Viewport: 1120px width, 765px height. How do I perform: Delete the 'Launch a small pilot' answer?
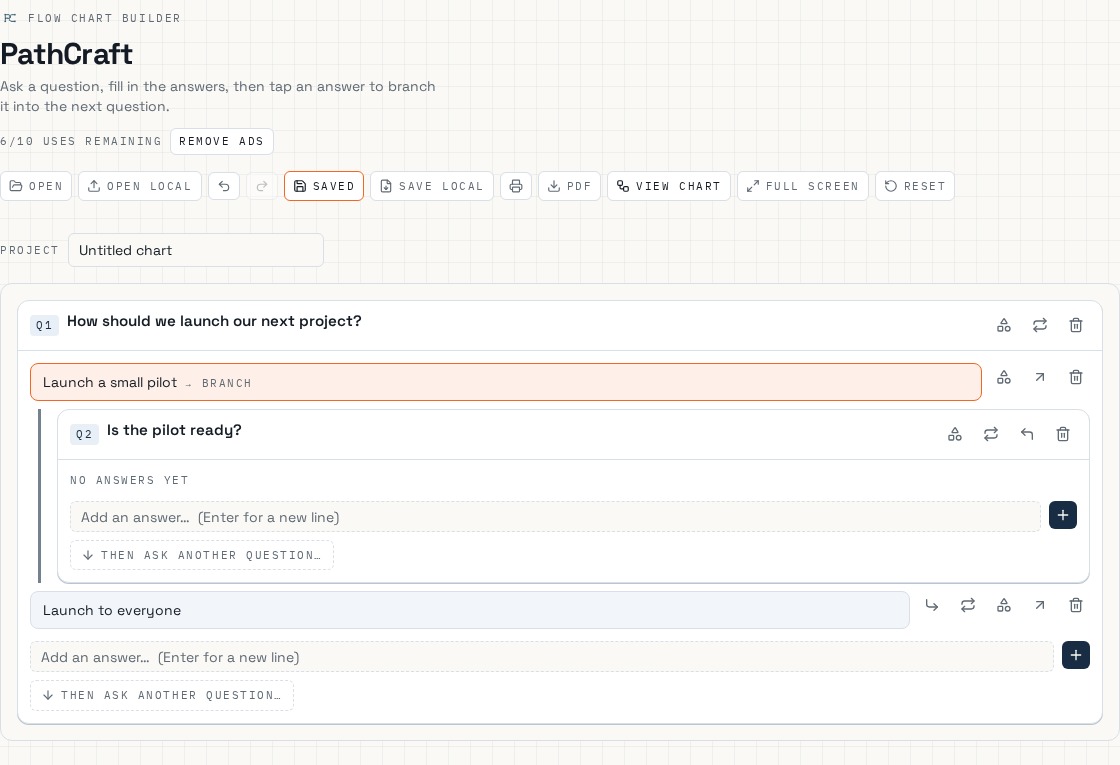tap(1076, 377)
